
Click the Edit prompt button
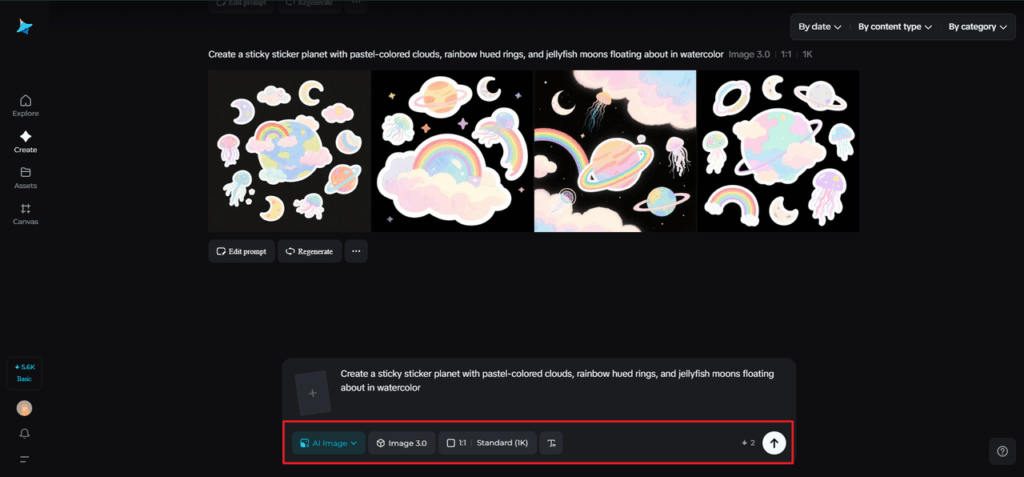pos(240,251)
